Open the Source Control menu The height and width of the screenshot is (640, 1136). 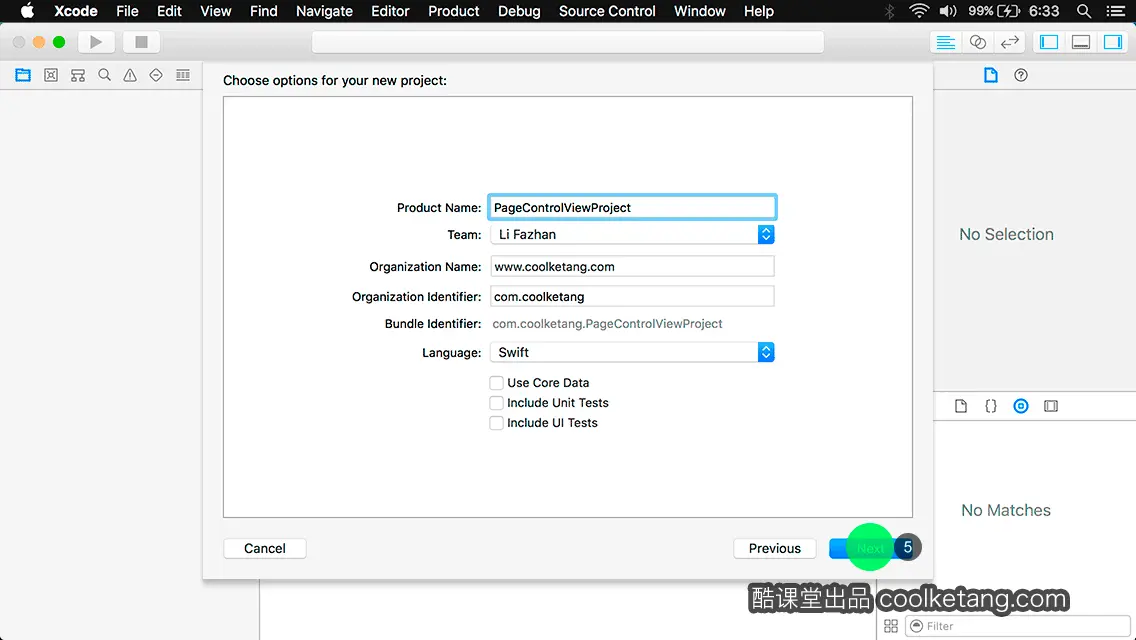tap(607, 11)
